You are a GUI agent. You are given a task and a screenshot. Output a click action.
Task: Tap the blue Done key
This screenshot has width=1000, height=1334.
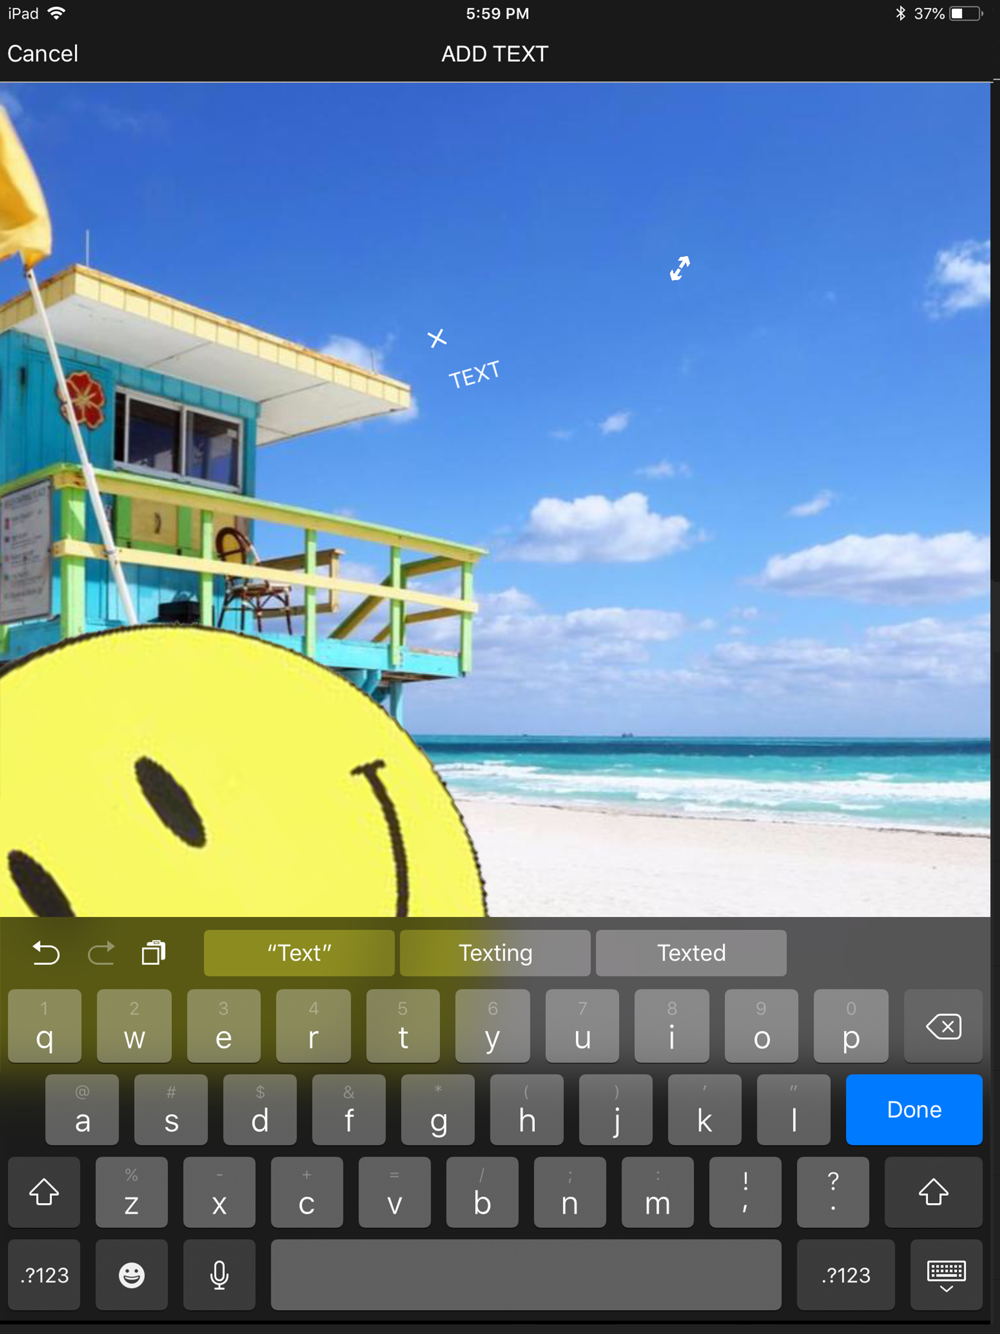point(914,1110)
